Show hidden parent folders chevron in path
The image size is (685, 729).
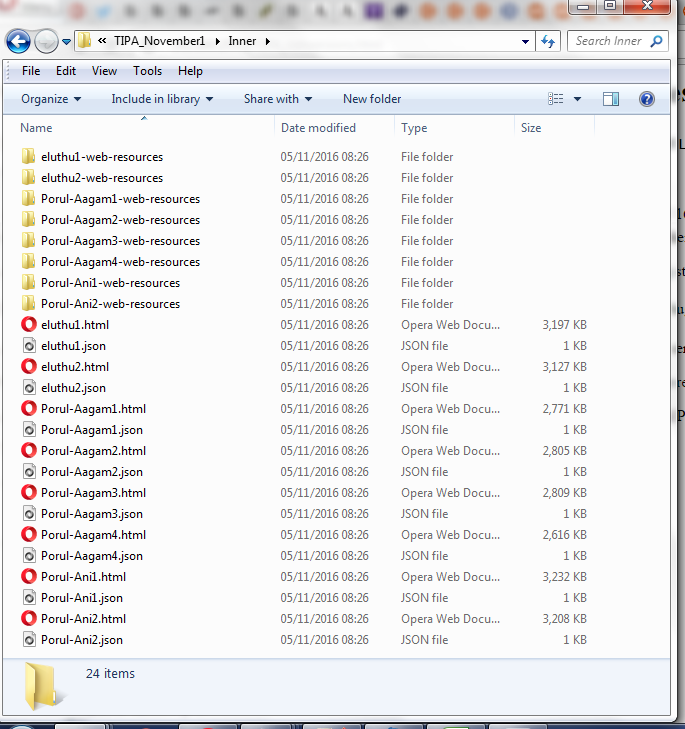(x=102, y=41)
